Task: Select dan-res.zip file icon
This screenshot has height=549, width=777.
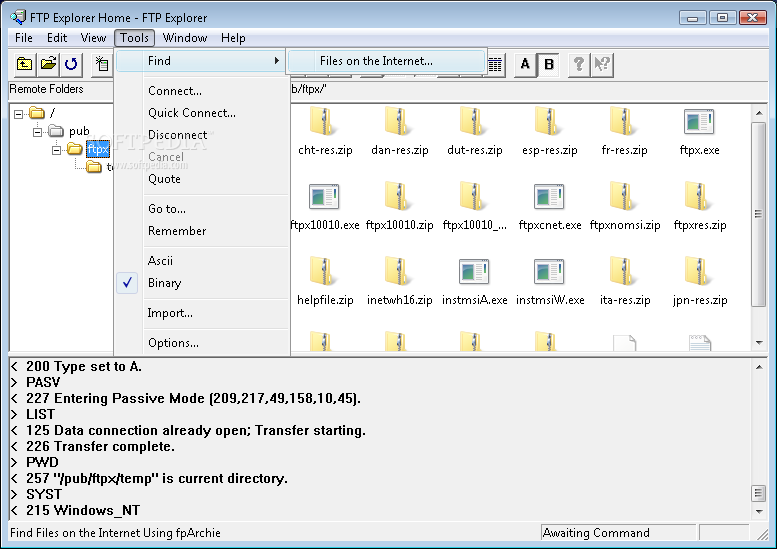Action: [399, 122]
